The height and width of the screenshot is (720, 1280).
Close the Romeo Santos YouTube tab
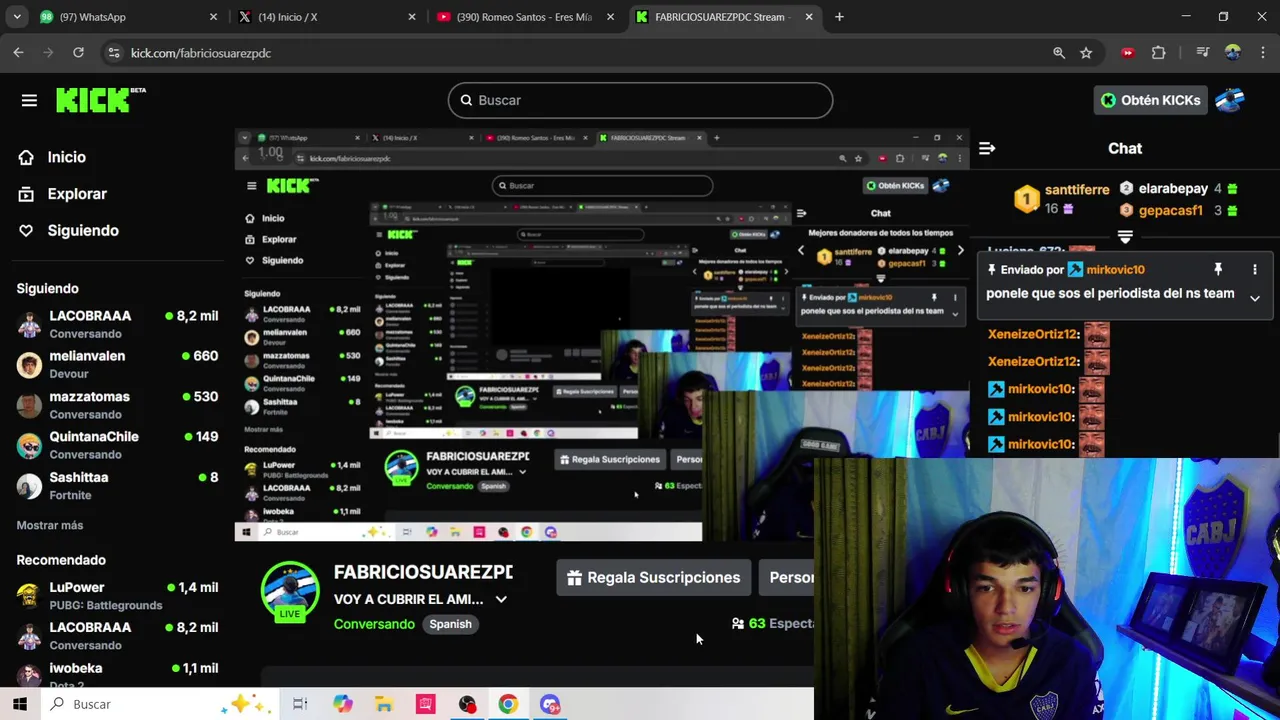tap(610, 17)
